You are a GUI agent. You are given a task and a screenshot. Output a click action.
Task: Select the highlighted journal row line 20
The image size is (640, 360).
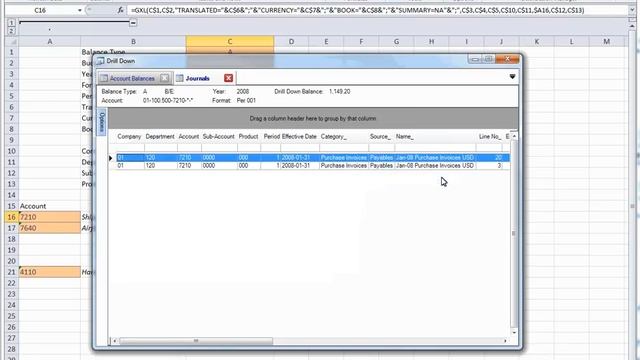point(313,158)
